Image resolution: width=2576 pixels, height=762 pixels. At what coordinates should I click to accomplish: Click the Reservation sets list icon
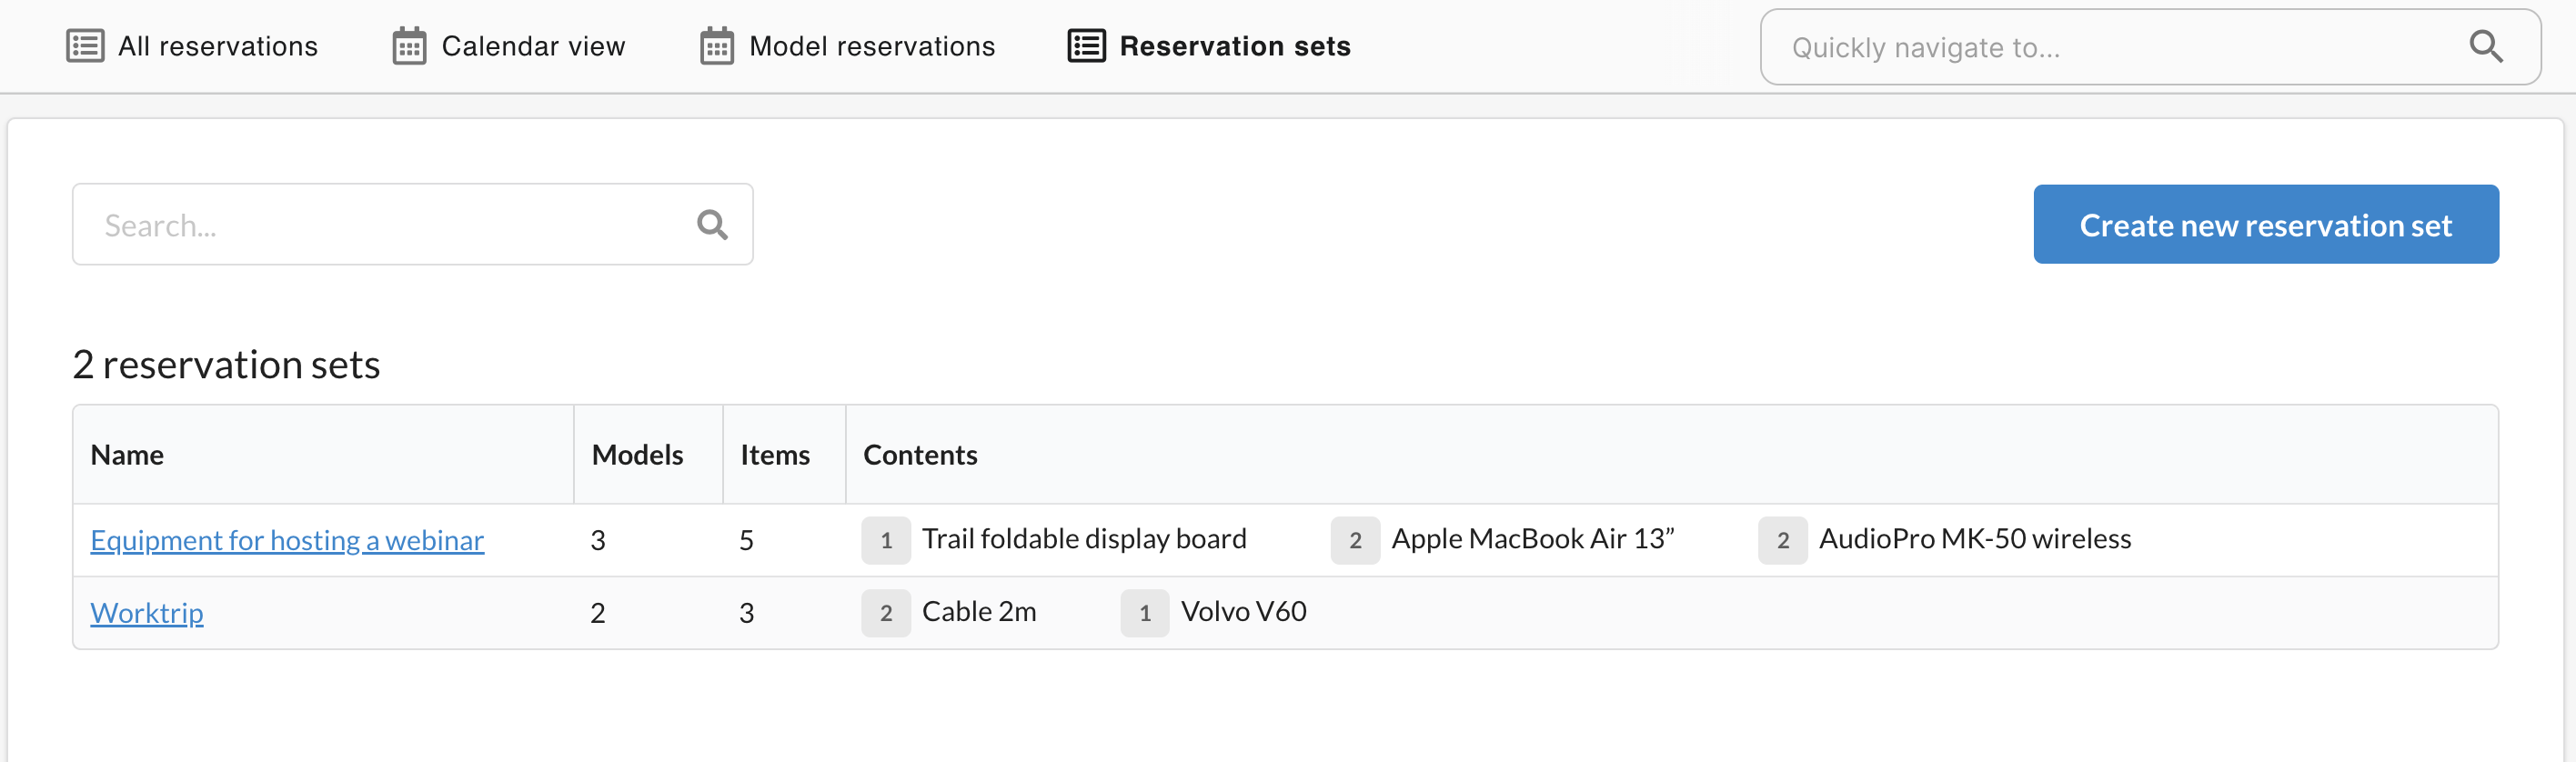[1086, 46]
